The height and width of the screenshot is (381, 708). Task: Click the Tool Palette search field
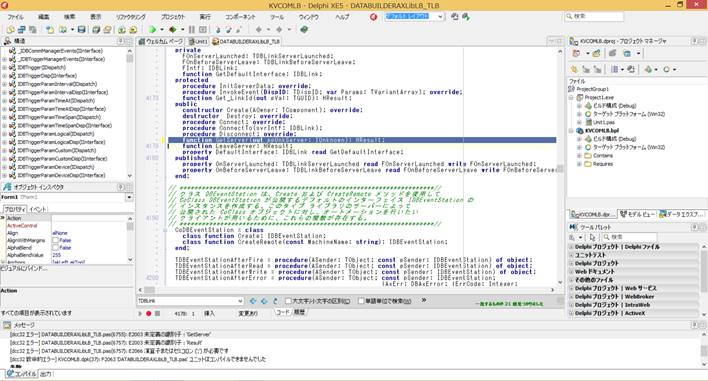point(629,237)
